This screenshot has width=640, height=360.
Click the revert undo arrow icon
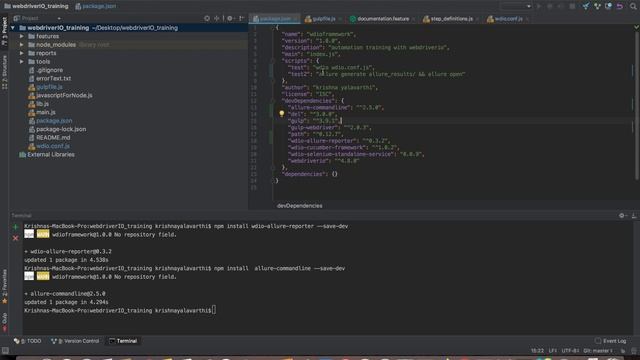point(620,6)
